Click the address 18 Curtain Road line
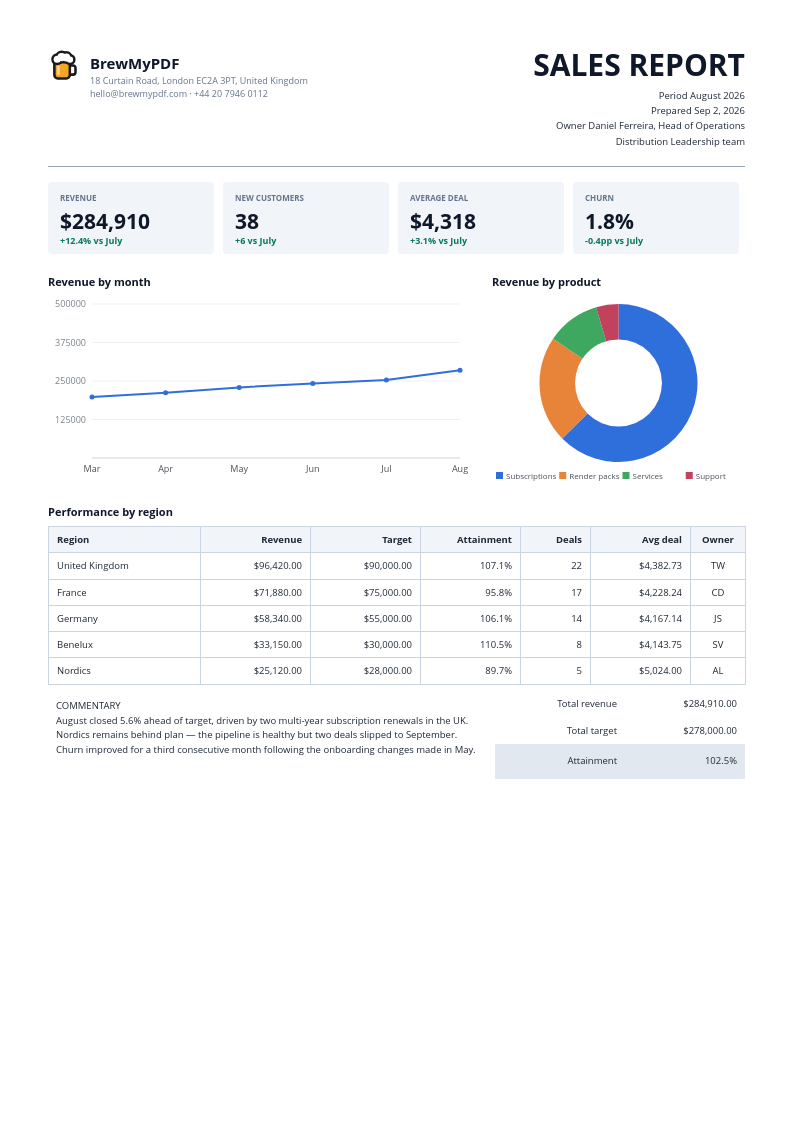794x1123 pixels. [199, 81]
